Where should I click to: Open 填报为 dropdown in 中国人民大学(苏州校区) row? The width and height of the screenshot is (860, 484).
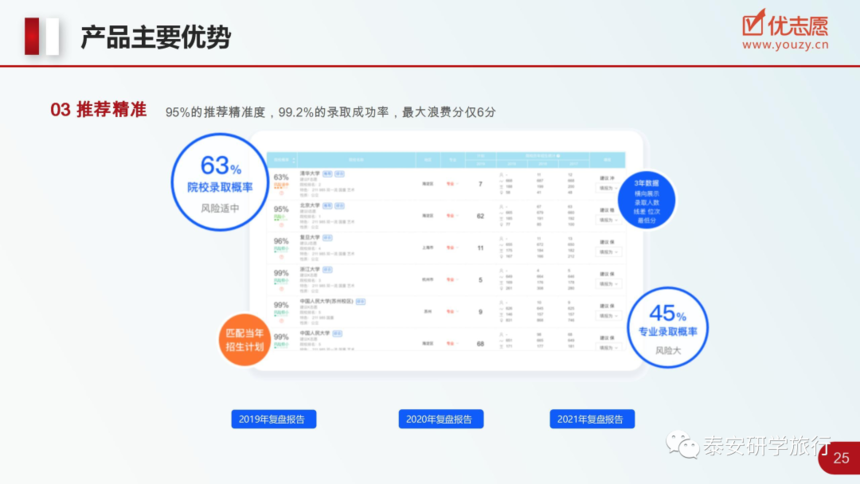point(608,316)
